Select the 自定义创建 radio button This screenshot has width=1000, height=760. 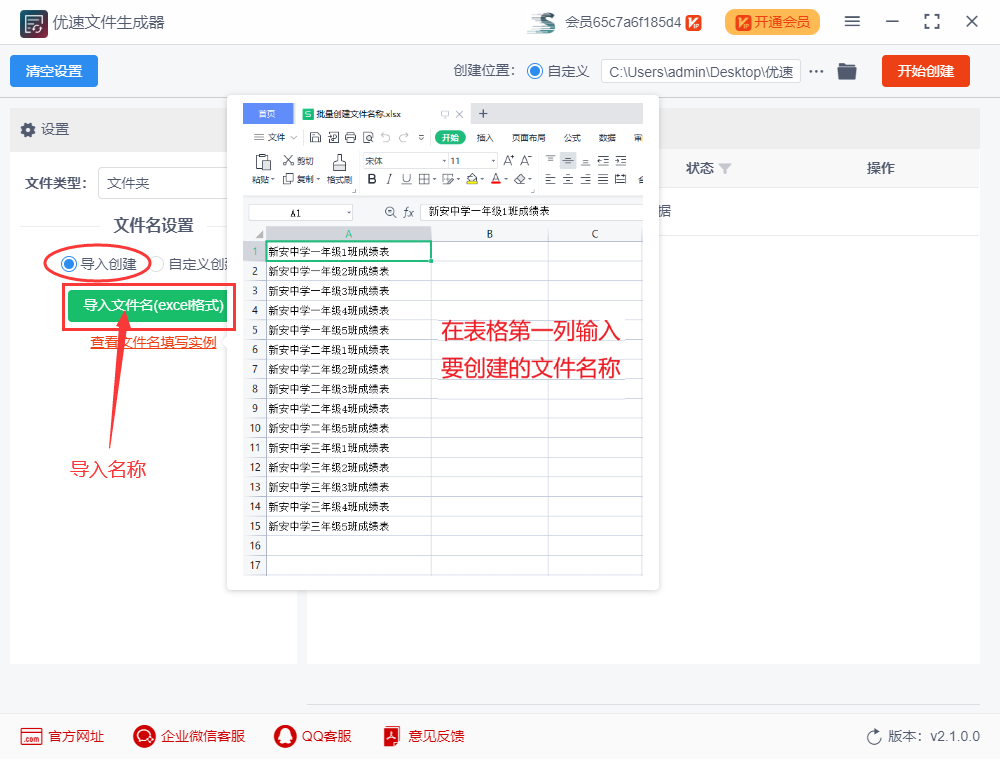click(157, 264)
